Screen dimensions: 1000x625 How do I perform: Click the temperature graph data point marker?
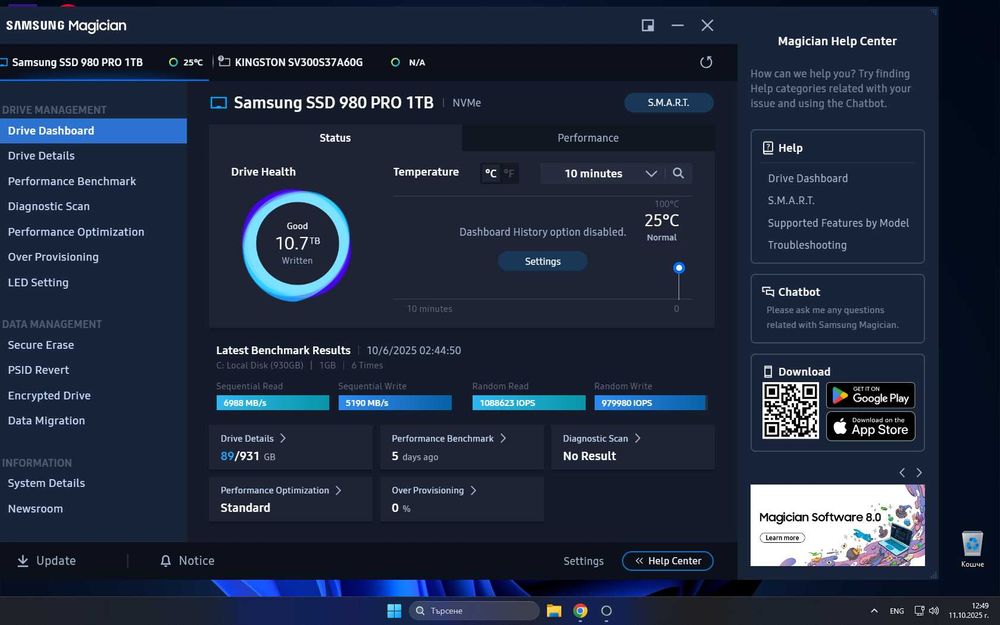[x=679, y=268]
